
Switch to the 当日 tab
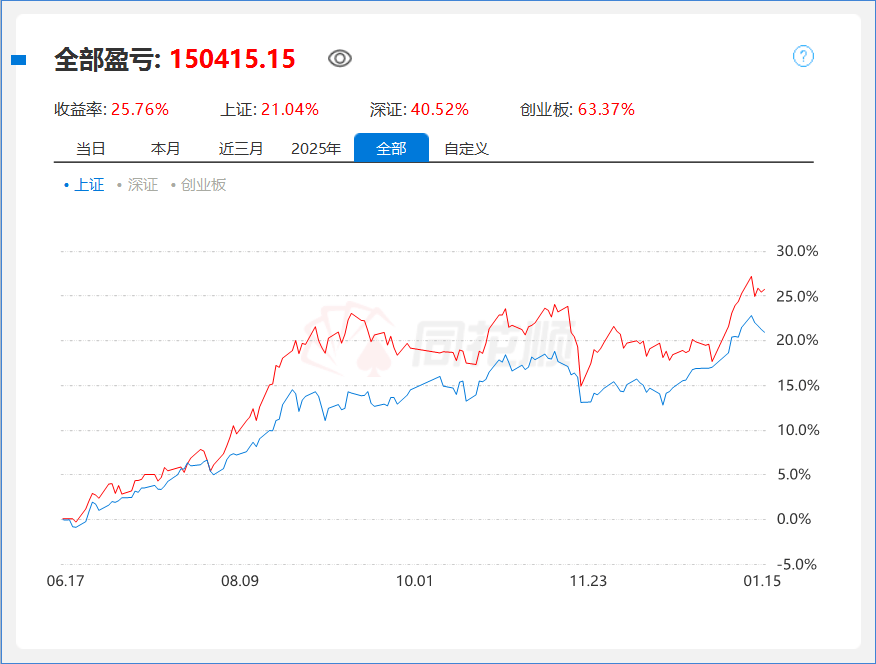click(89, 147)
